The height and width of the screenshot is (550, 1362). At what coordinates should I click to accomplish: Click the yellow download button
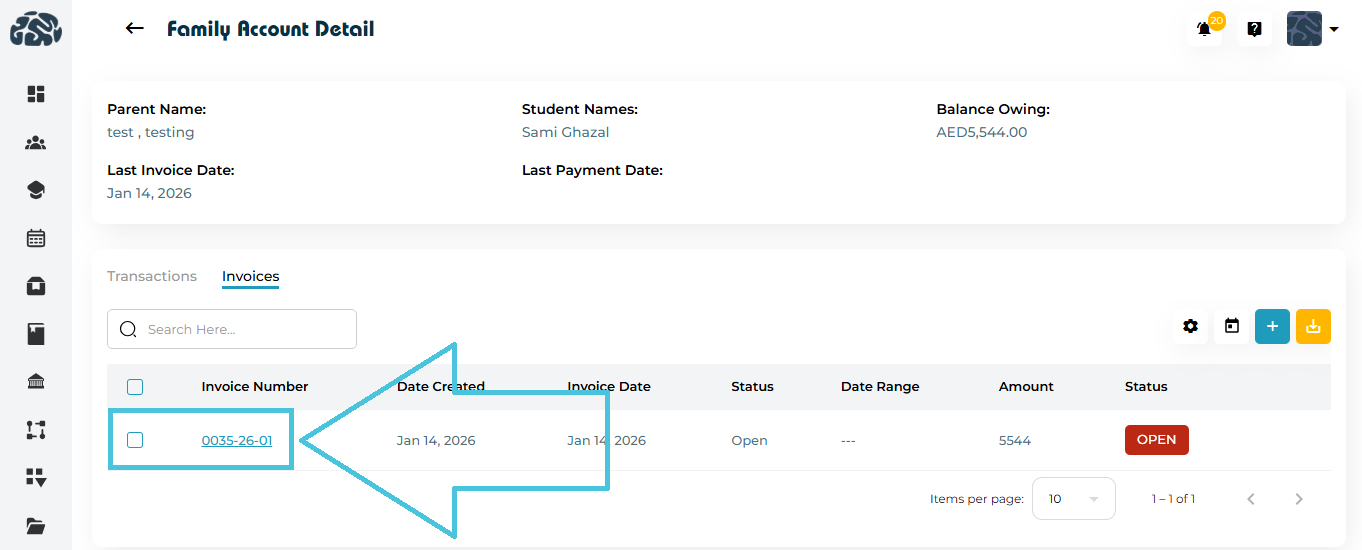pyautogui.click(x=1313, y=326)
